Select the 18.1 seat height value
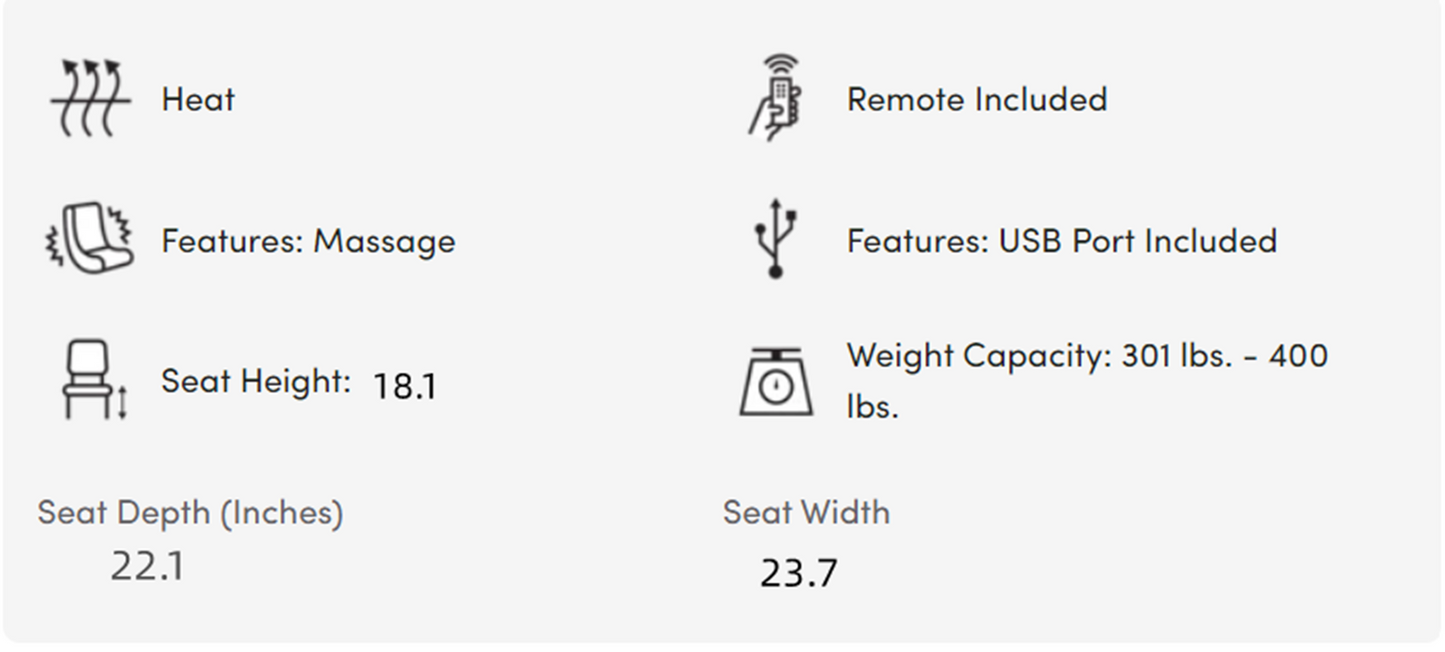This screenshot has width=1445, height=652. click(x=405, y=386)
